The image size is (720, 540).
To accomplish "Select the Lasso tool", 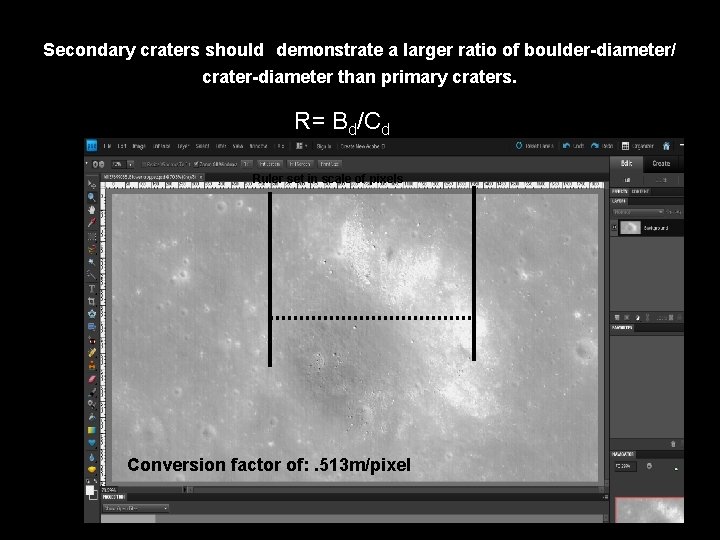I will tap(91, 249).
